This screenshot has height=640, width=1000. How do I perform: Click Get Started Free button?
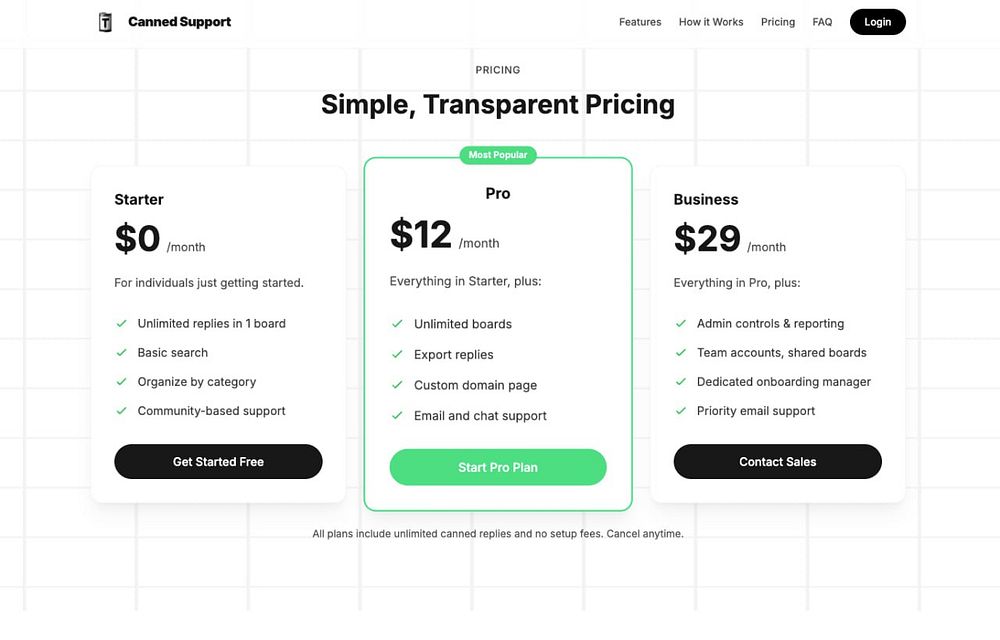click(x=218, y=462)
